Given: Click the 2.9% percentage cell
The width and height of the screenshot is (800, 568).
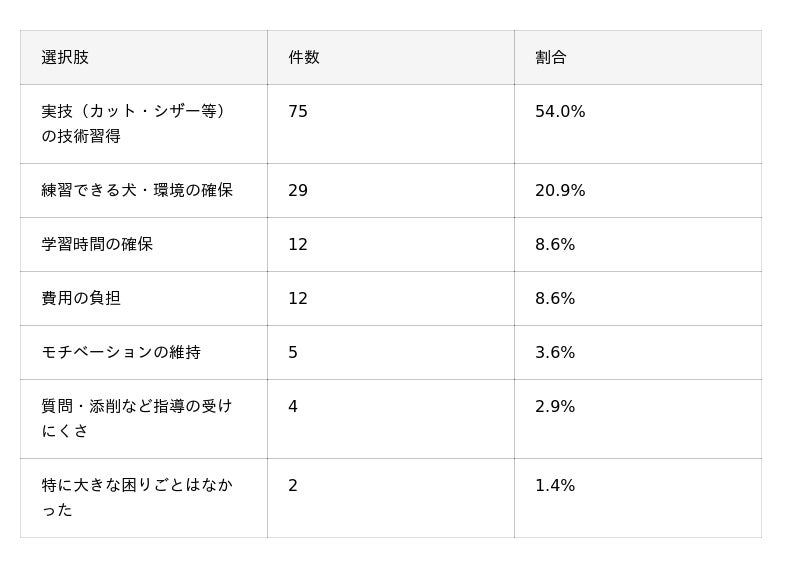Looking at the screenshot, I should [x=638, y=419].
